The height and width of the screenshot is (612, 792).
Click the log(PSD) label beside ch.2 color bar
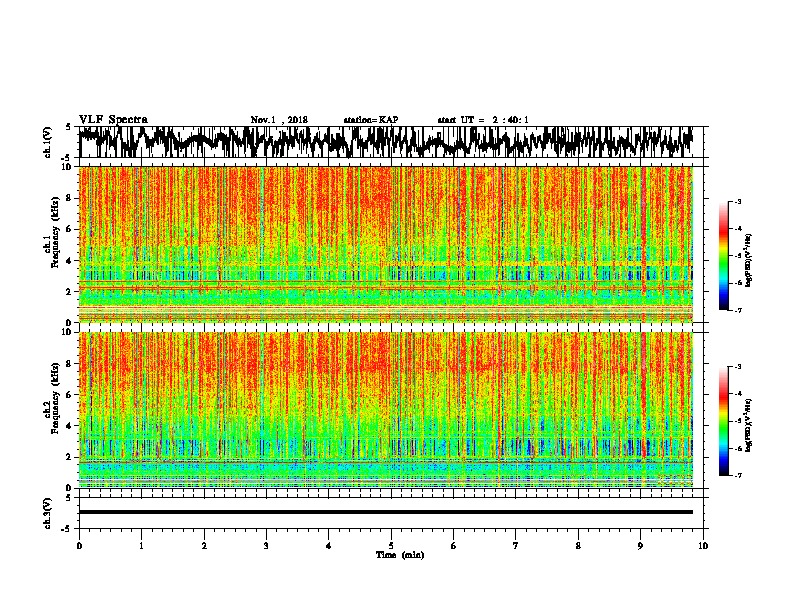click(x=749, y=425)
